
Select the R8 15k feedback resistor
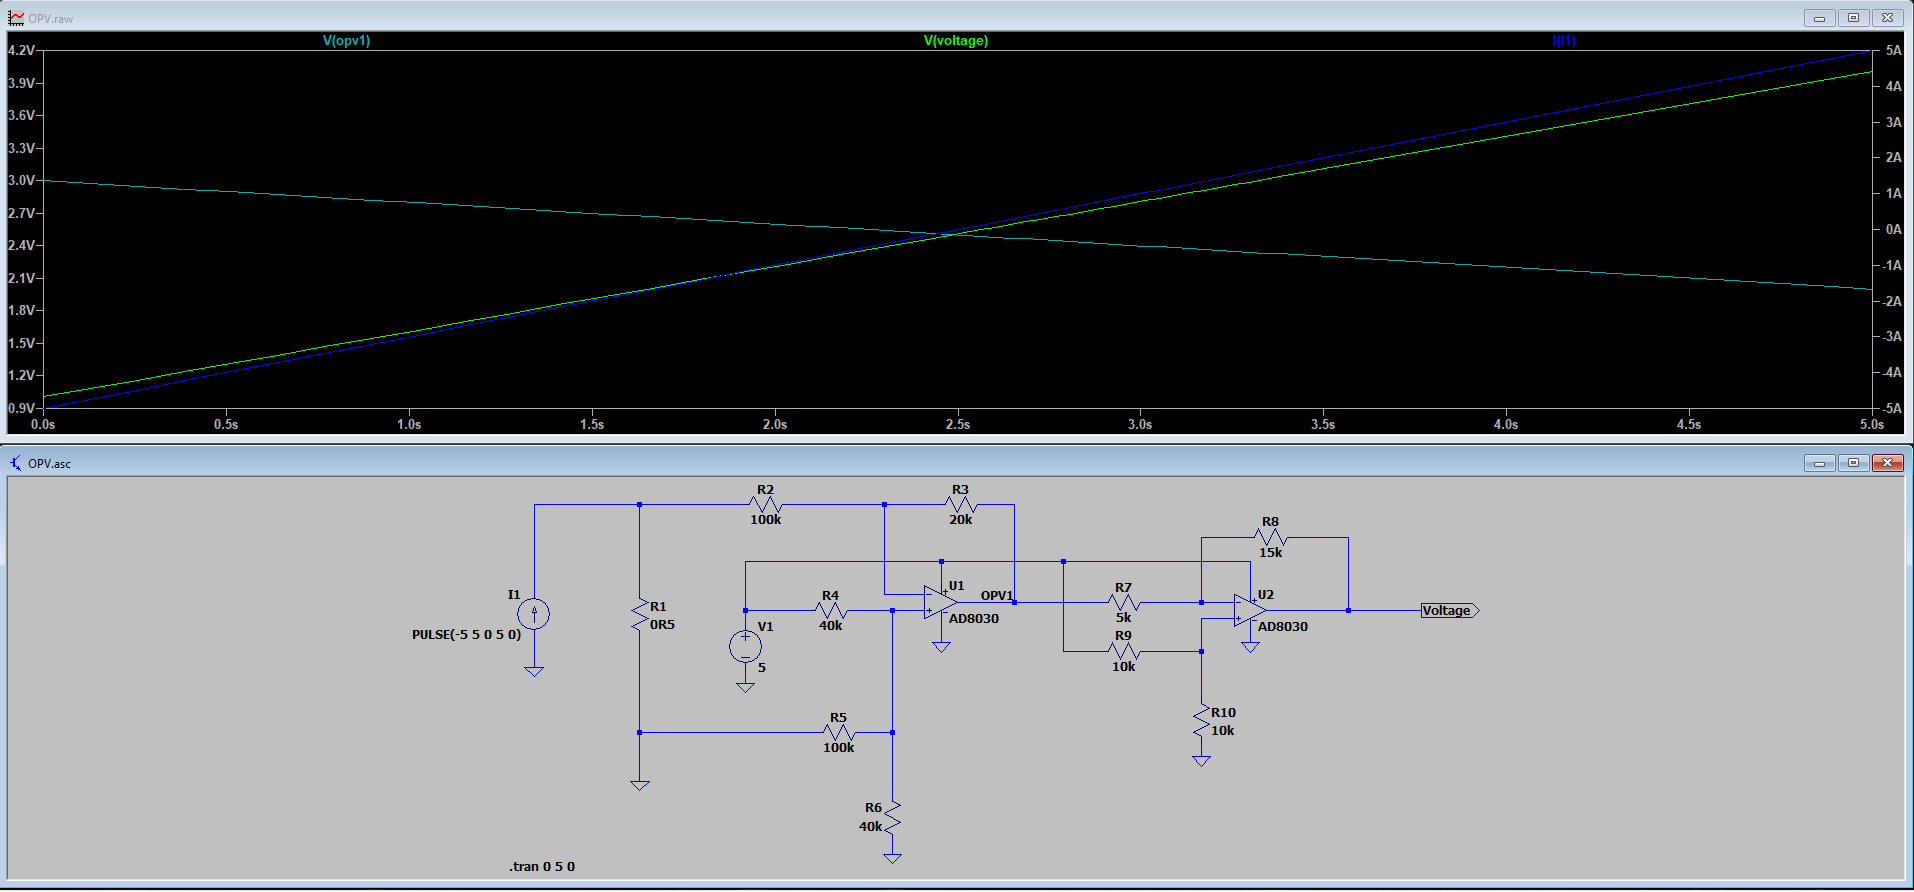1270,538
